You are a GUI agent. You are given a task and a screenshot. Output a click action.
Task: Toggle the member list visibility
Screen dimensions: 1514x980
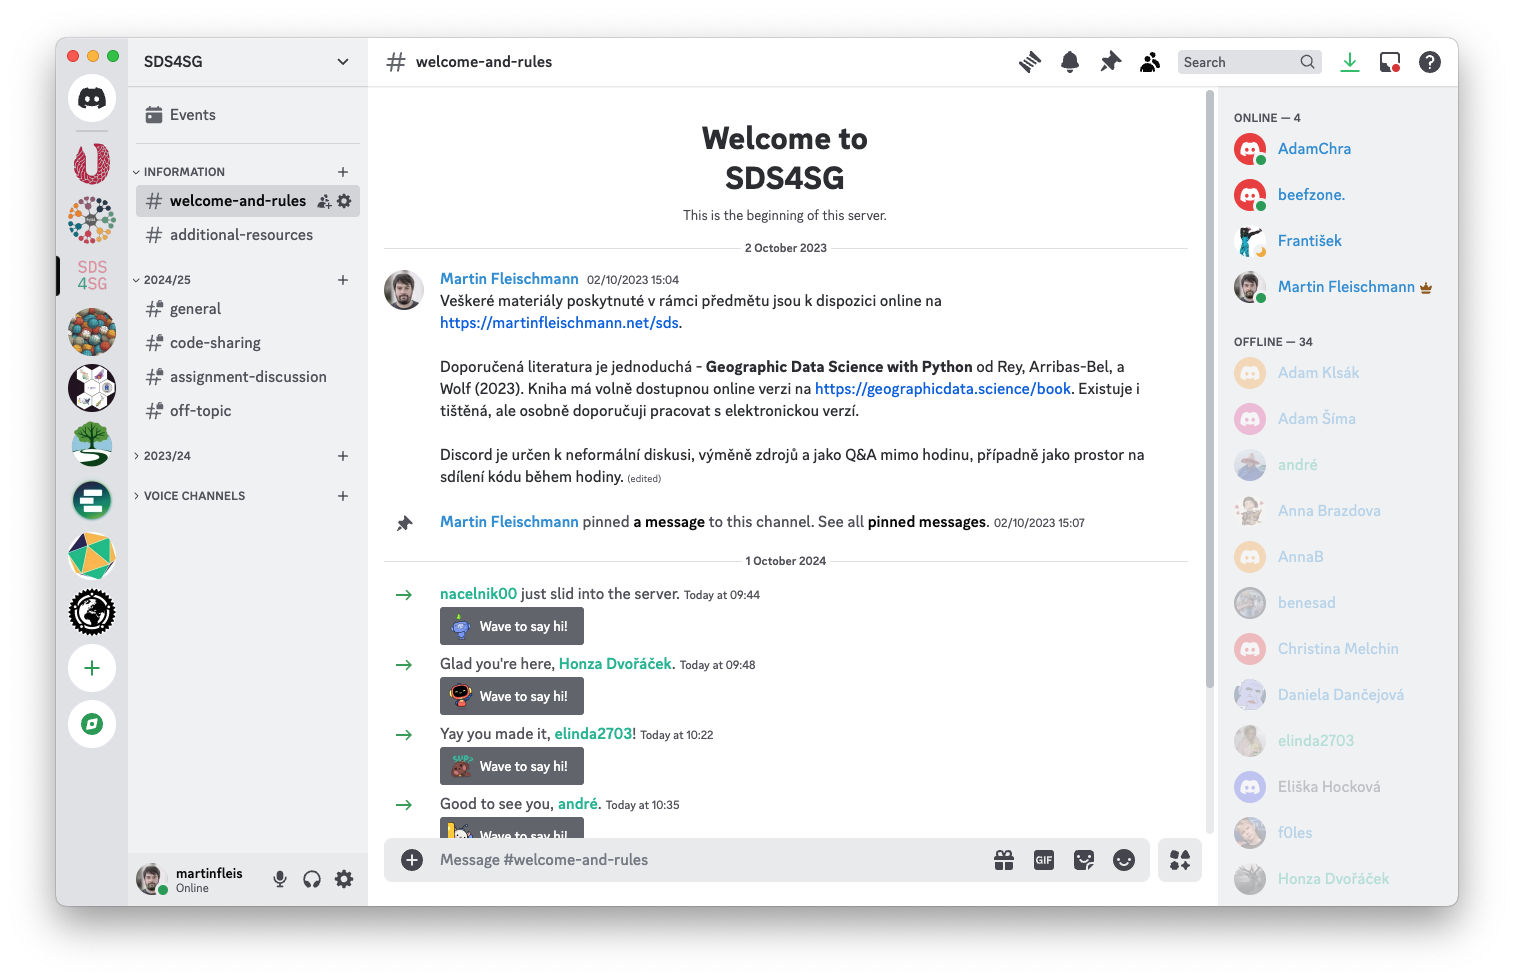tap(1150, 62)
